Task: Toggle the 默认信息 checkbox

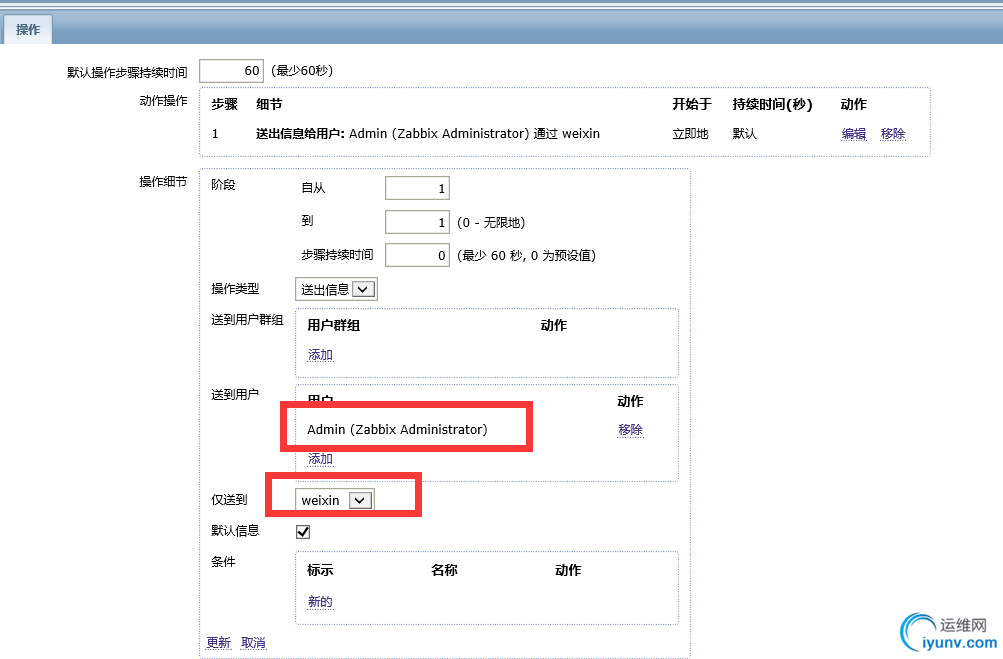Action: [303, 532]
